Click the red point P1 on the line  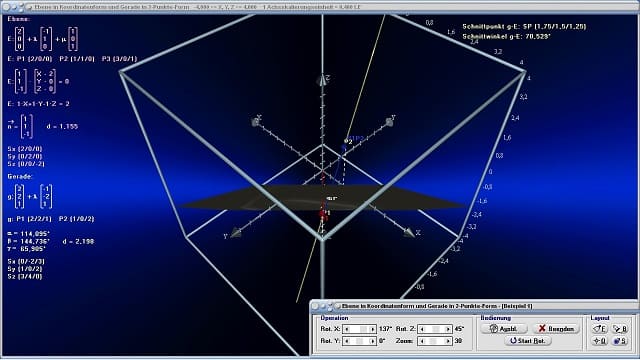click(322, 213)
